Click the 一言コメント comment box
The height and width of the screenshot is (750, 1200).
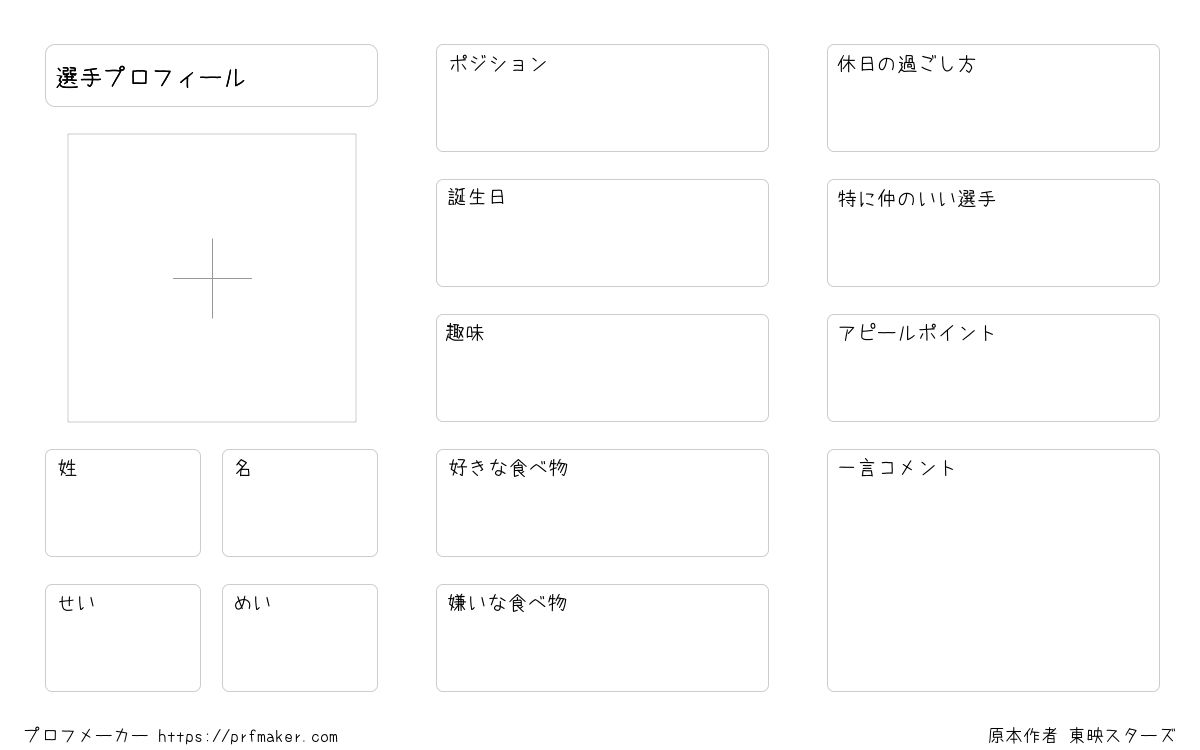[x=993, y=570]
